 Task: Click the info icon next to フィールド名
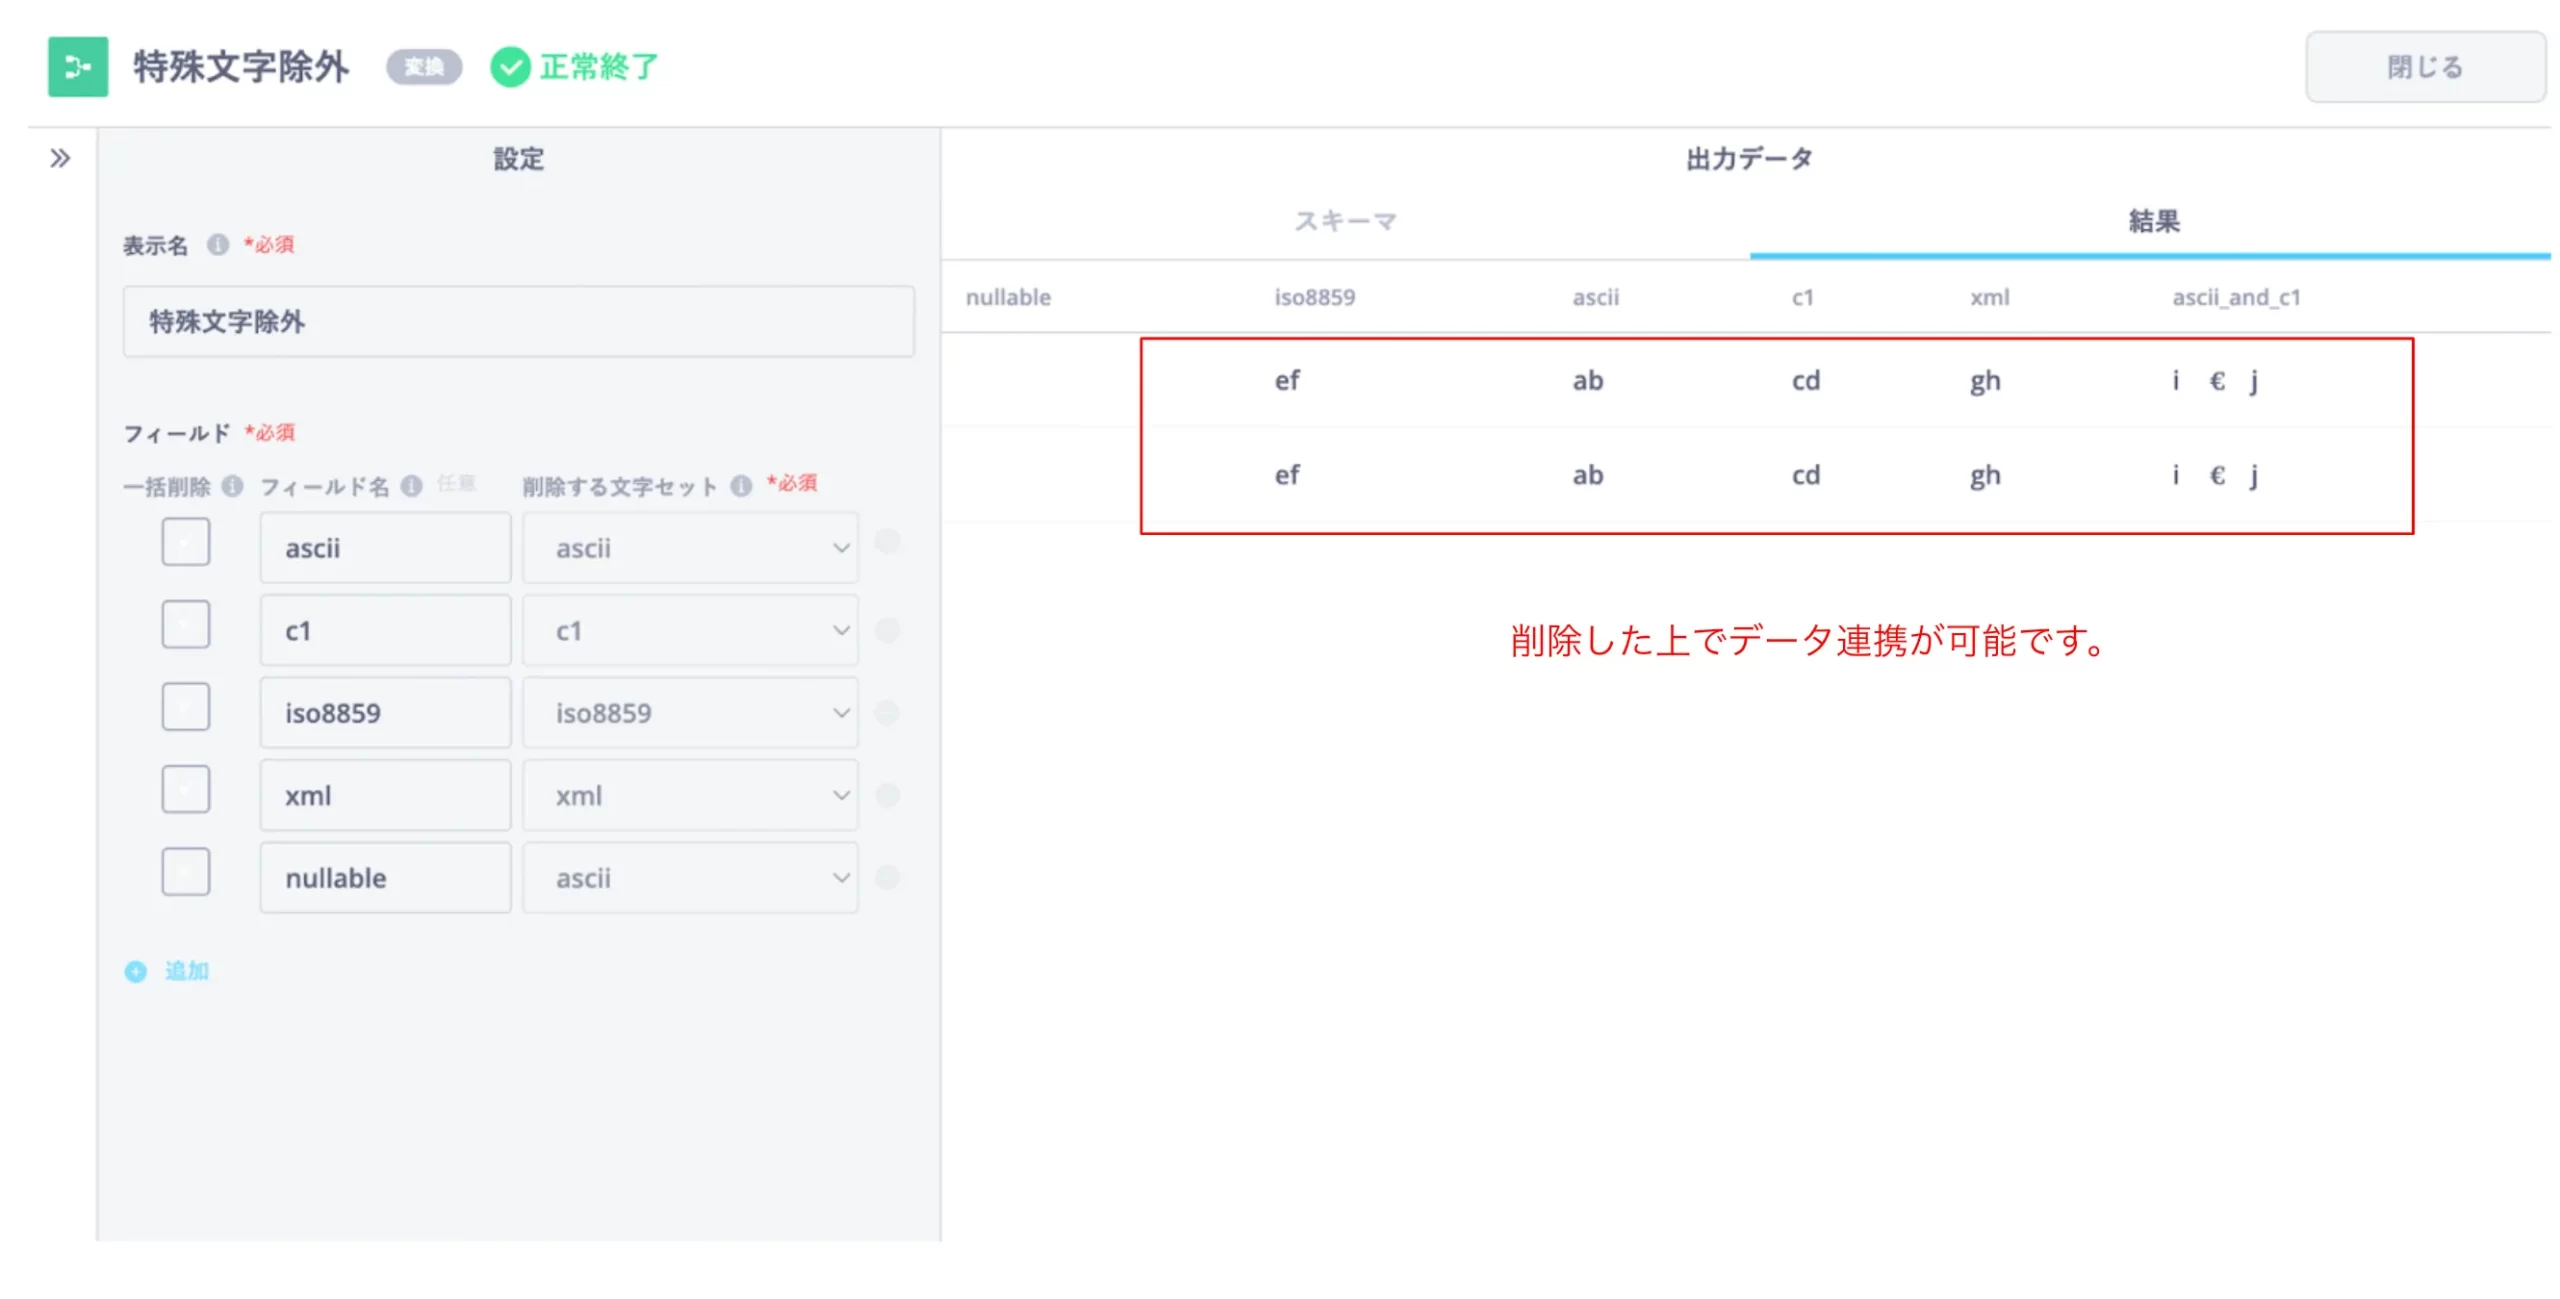[411, 486]
